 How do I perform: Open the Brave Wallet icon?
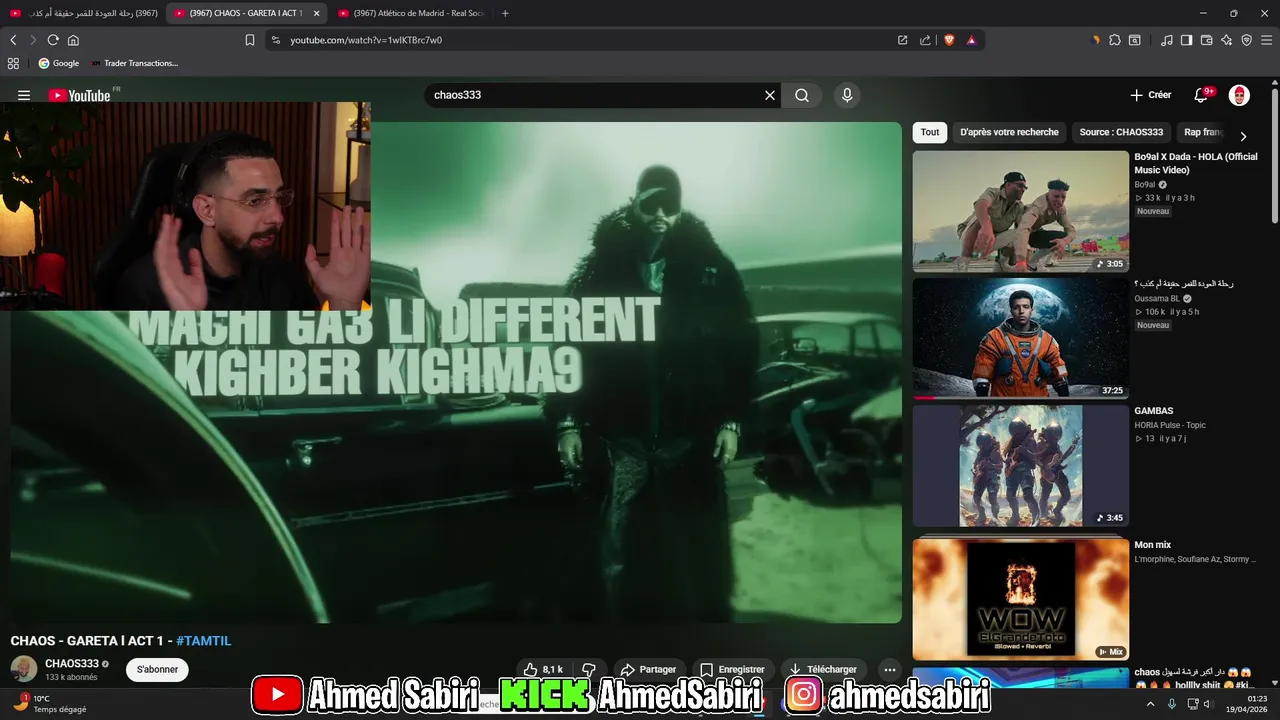(x=1206, y=40)
